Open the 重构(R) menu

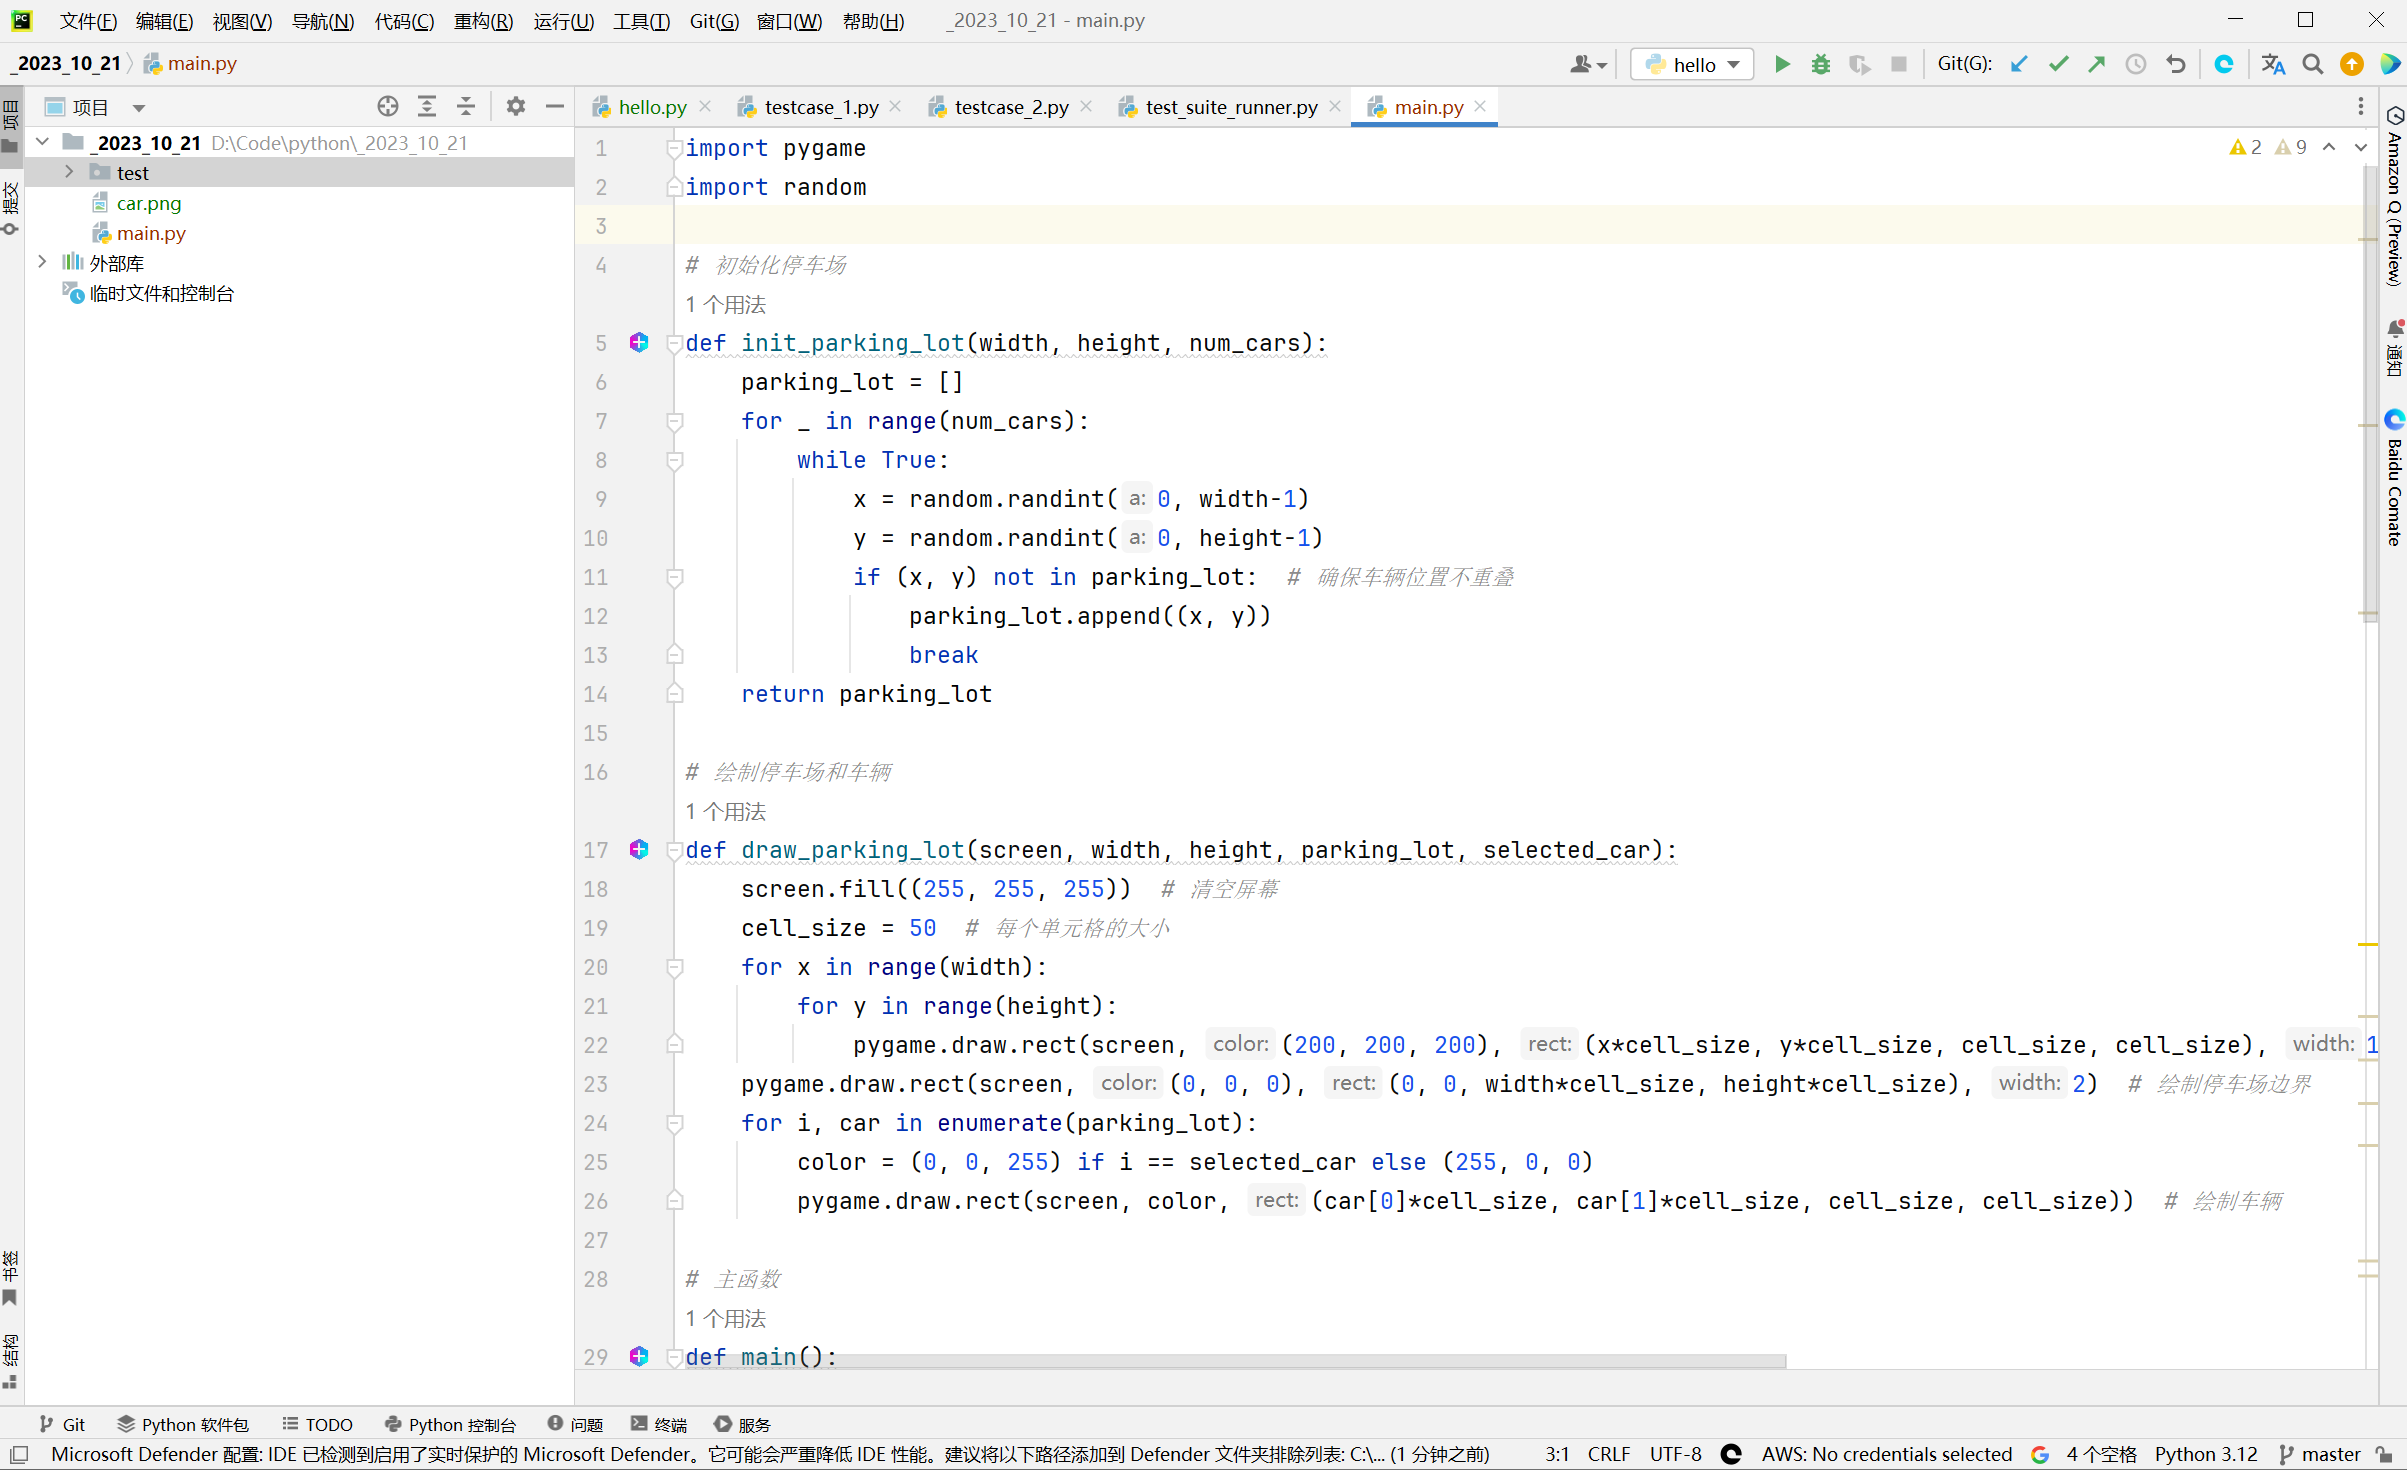[483, 21]
